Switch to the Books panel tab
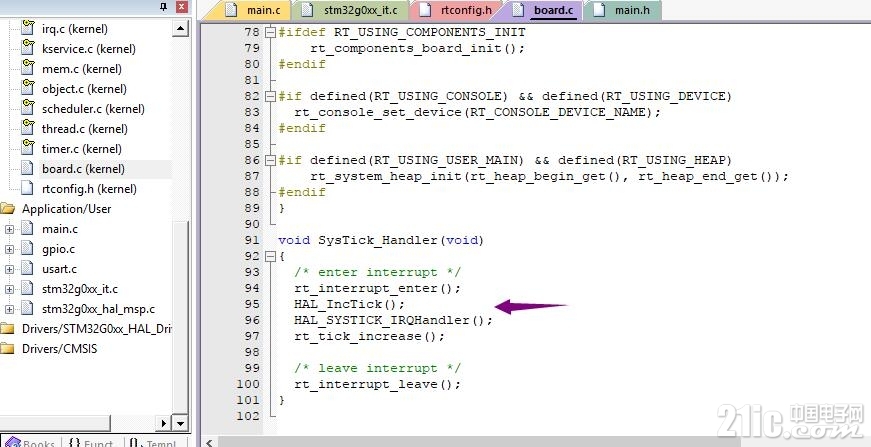This screenshot has height=447, width=871. click(x=29, y=442)
